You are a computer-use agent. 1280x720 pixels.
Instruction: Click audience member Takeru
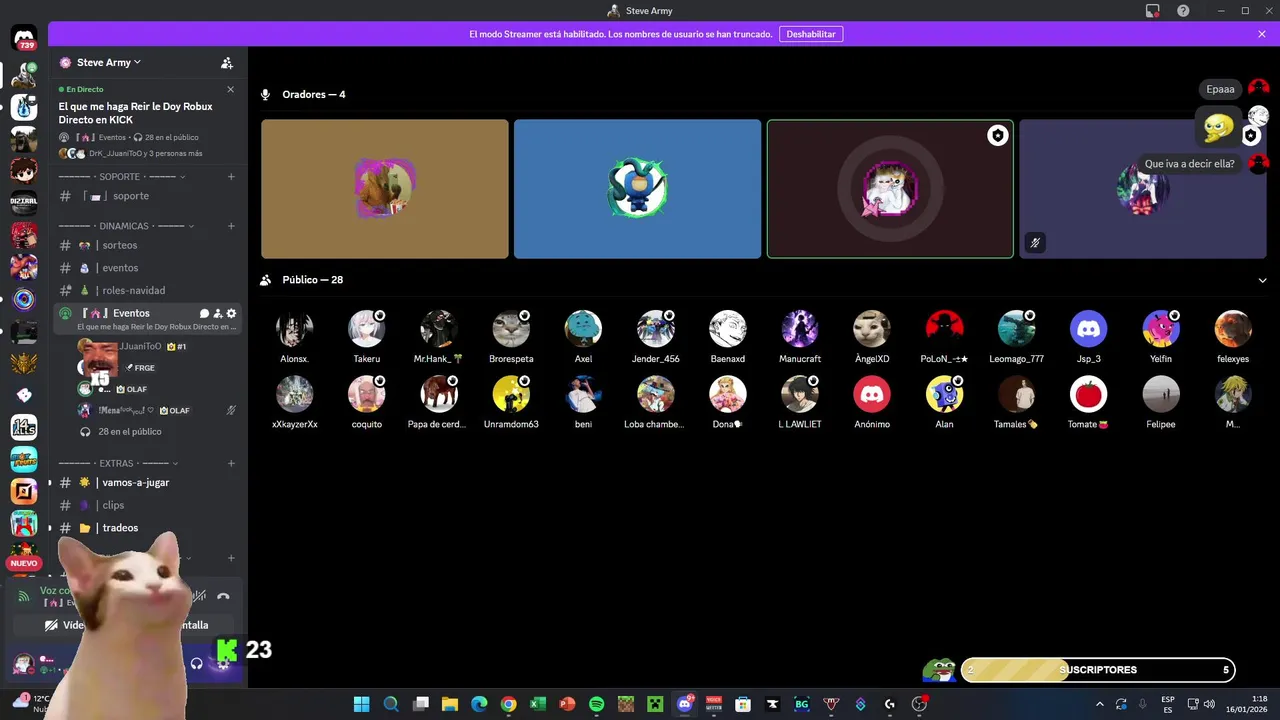(x=366, y=338)
